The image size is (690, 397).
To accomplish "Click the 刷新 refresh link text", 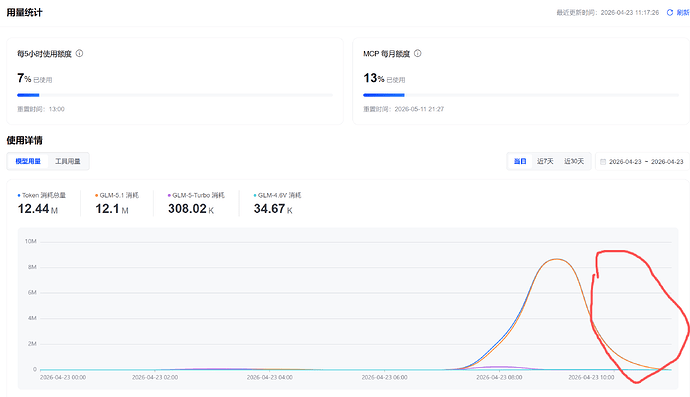I will click(x=683, y=13).
